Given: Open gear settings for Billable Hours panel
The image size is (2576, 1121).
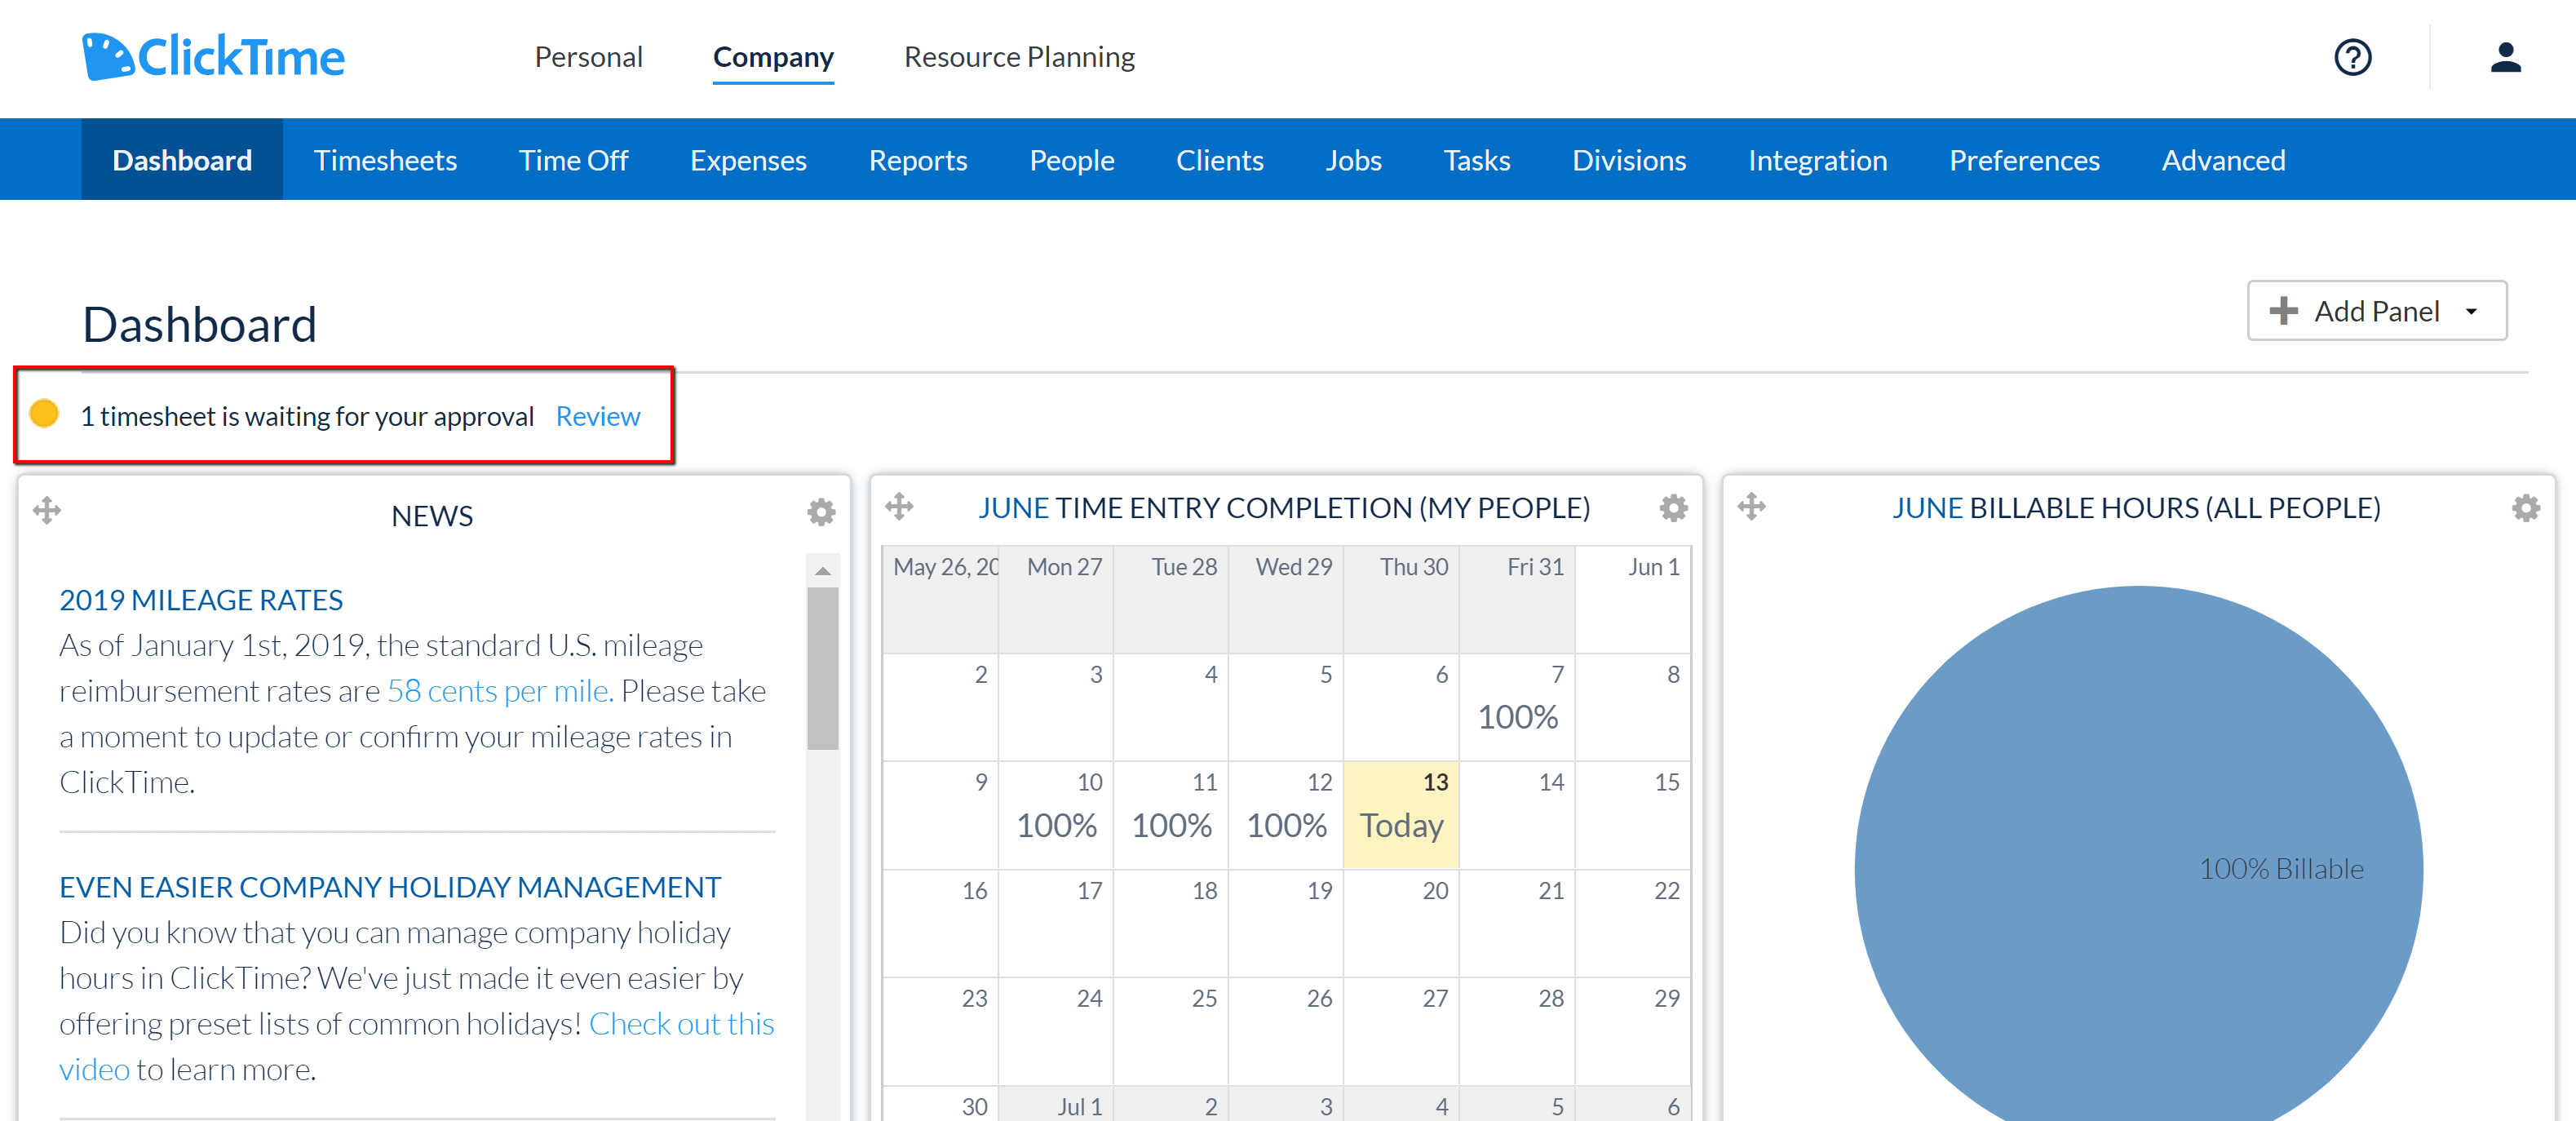Looking at the screenshot, I should tap(2525, 508).
